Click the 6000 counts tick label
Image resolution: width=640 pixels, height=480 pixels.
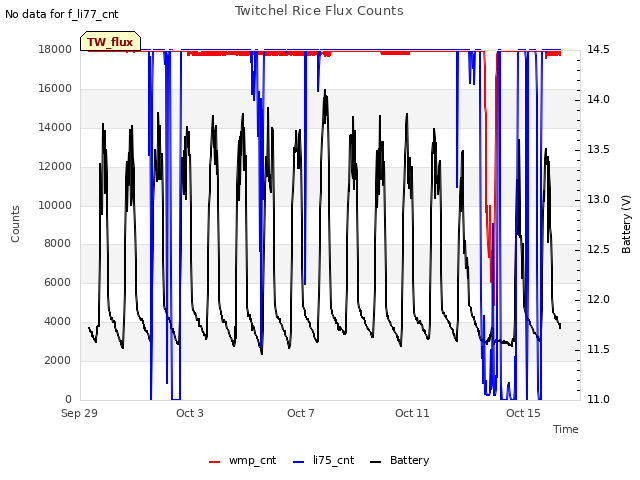58,282
